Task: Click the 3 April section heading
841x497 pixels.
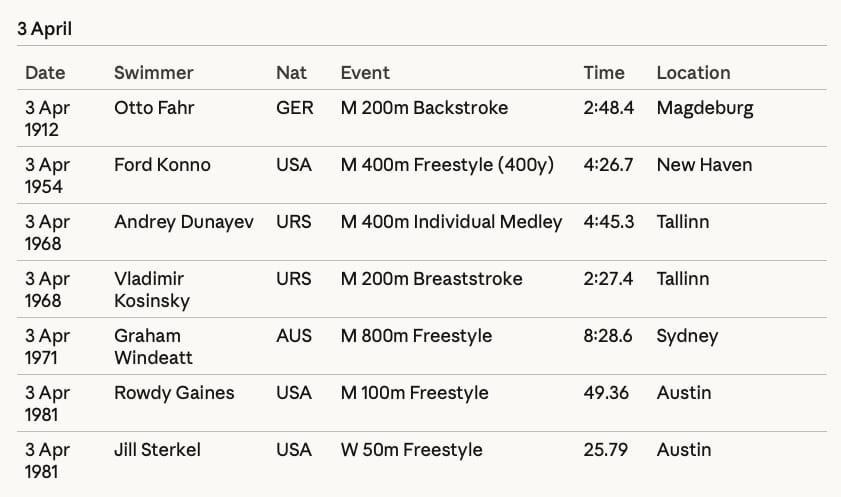Action: pyautogui.click(x=45, y=28)
